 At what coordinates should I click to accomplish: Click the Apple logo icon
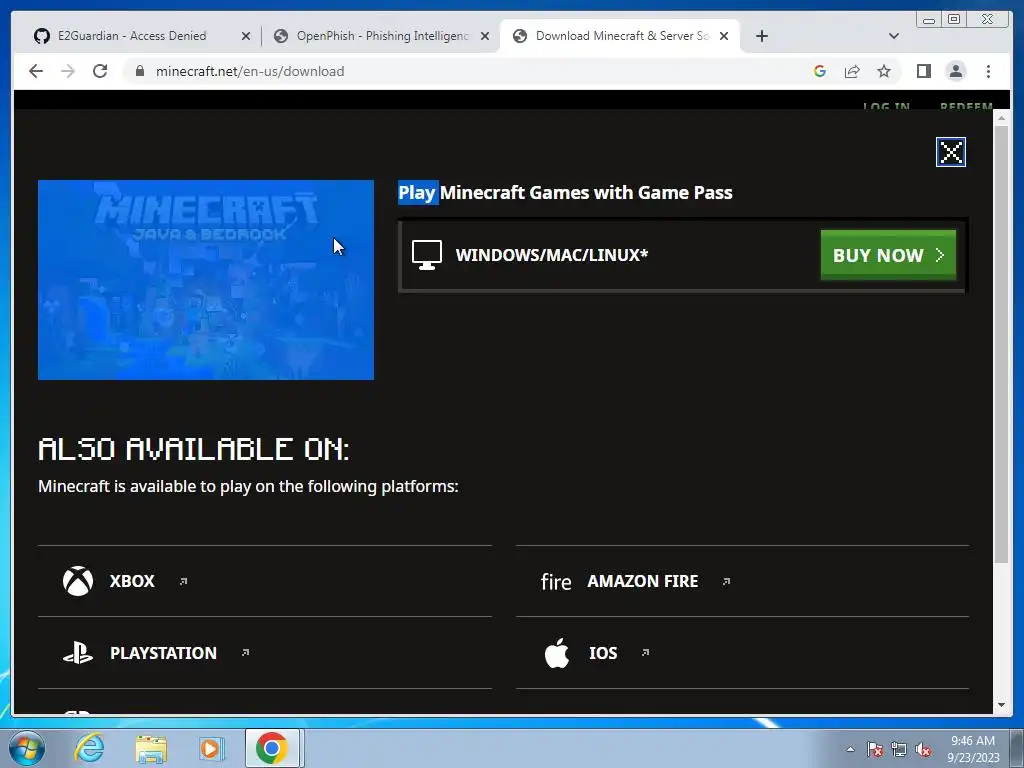(557, 653)
